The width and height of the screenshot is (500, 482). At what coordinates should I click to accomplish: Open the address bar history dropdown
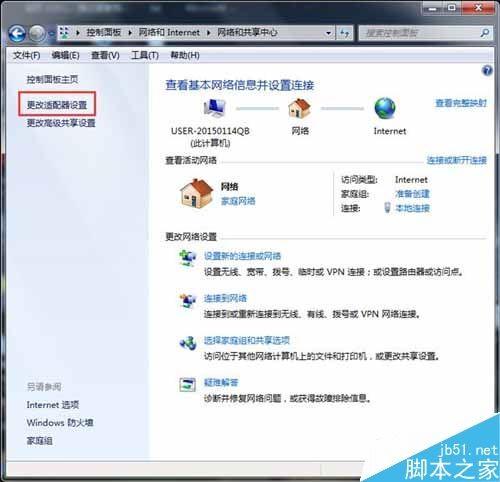(x=328, y=33)
